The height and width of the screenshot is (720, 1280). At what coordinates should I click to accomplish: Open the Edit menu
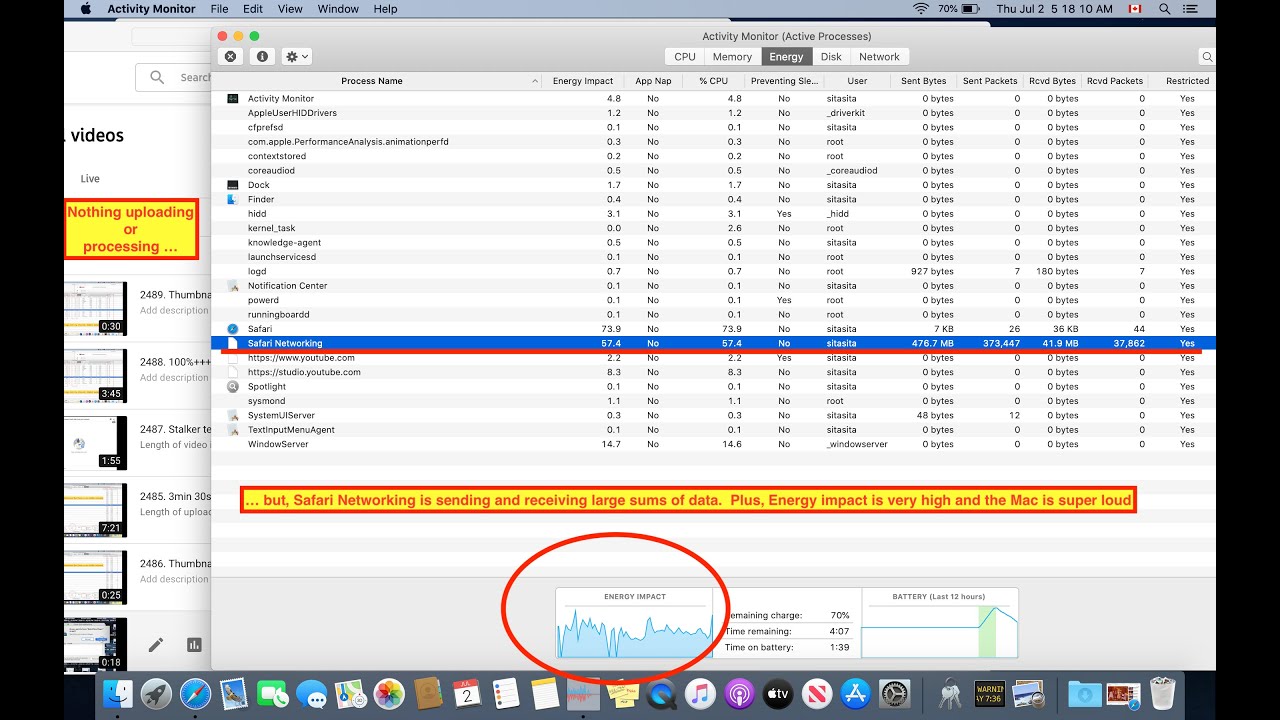tap(253, 9)
